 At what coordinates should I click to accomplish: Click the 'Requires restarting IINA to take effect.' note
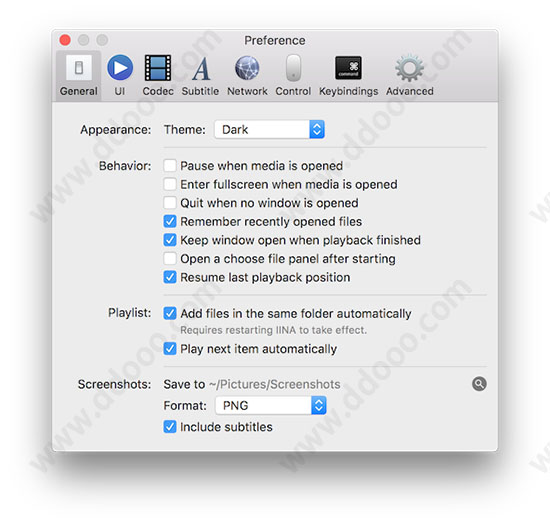pos(274,330)
